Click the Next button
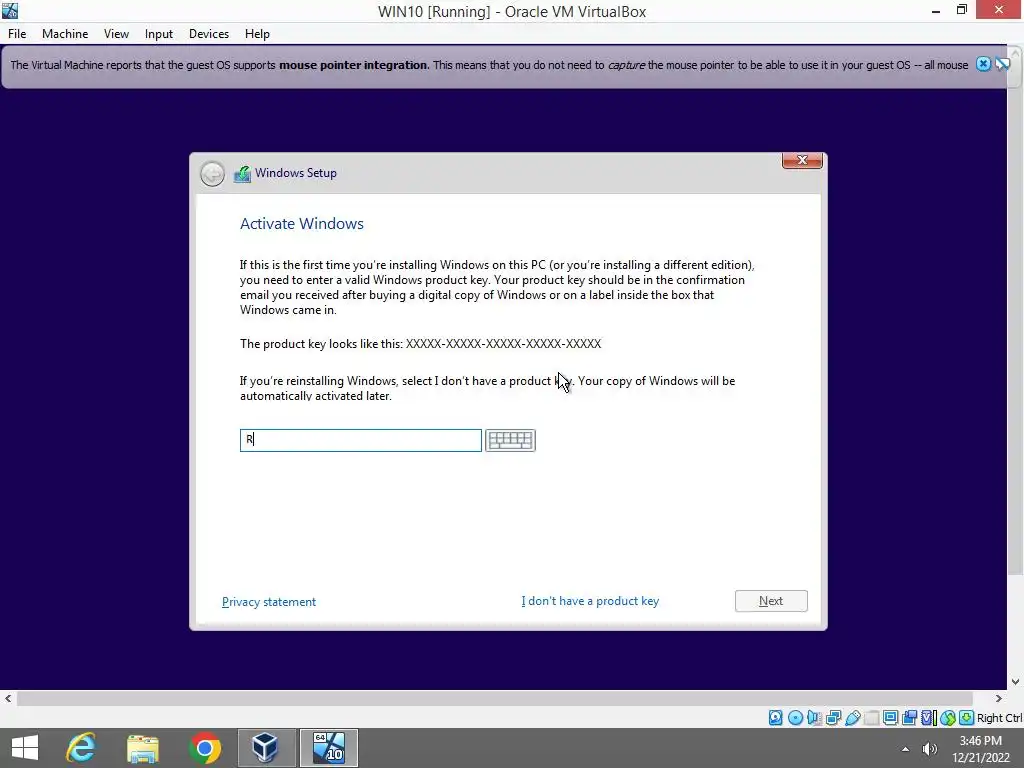Viewport: 1024px width, 768px height. coord(771,601)
